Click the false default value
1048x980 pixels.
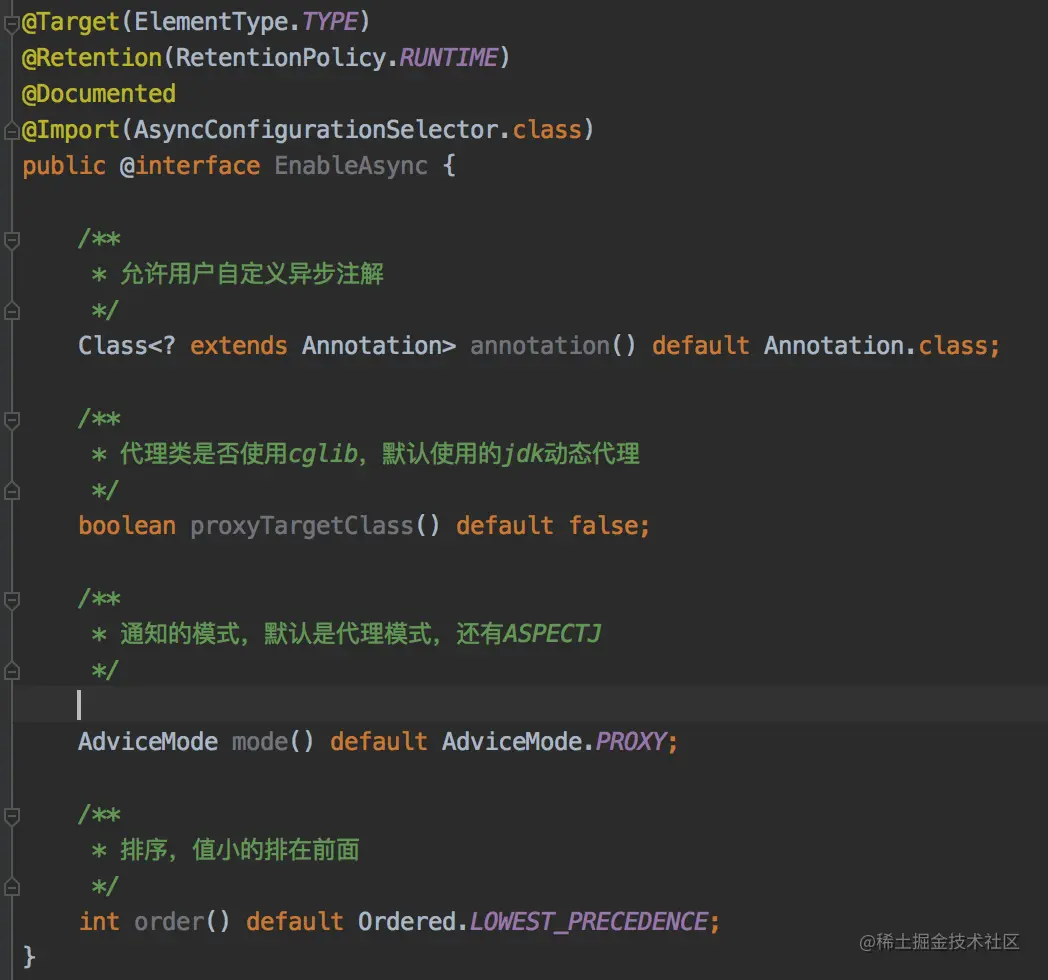tap(604, 526)
